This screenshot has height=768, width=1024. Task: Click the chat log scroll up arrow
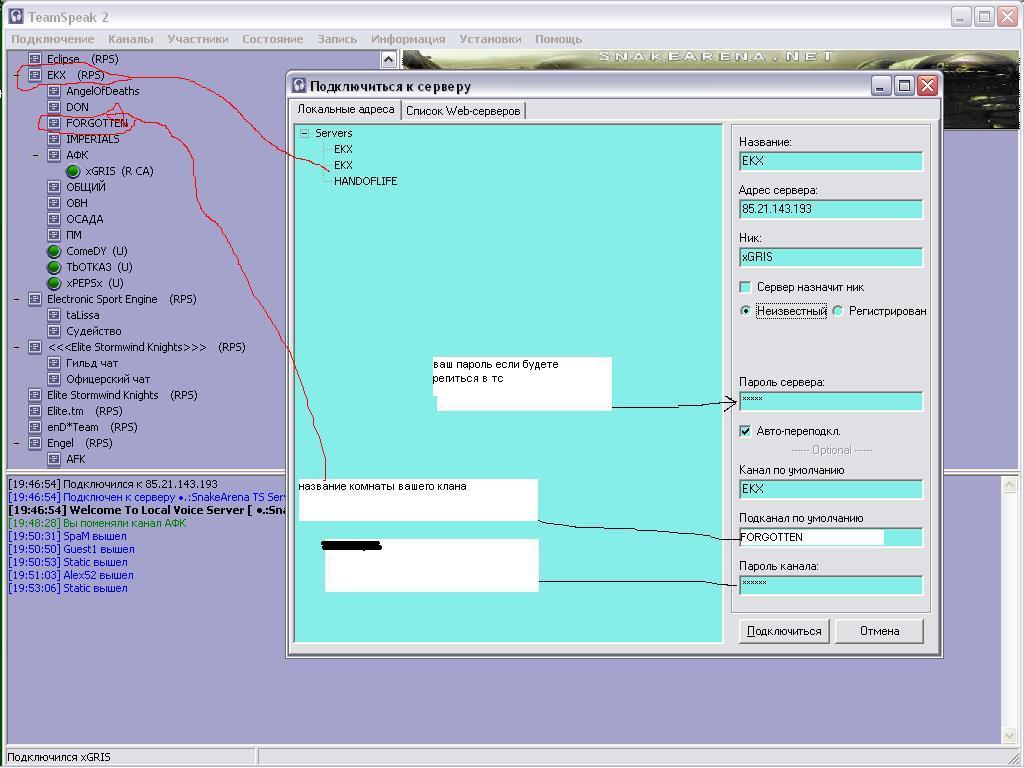(1010, 485)
